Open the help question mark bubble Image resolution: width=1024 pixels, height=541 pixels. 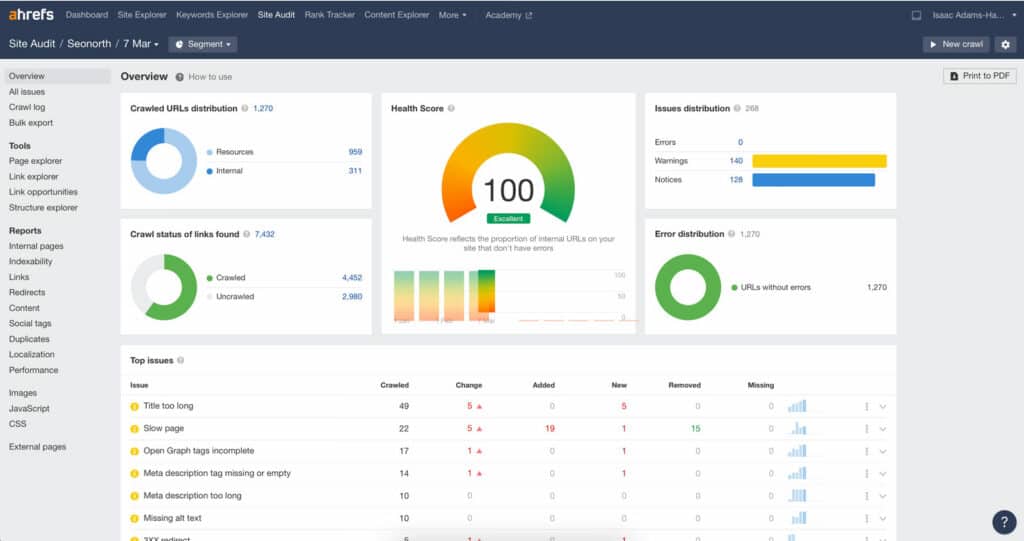[x=1004, y=521]
